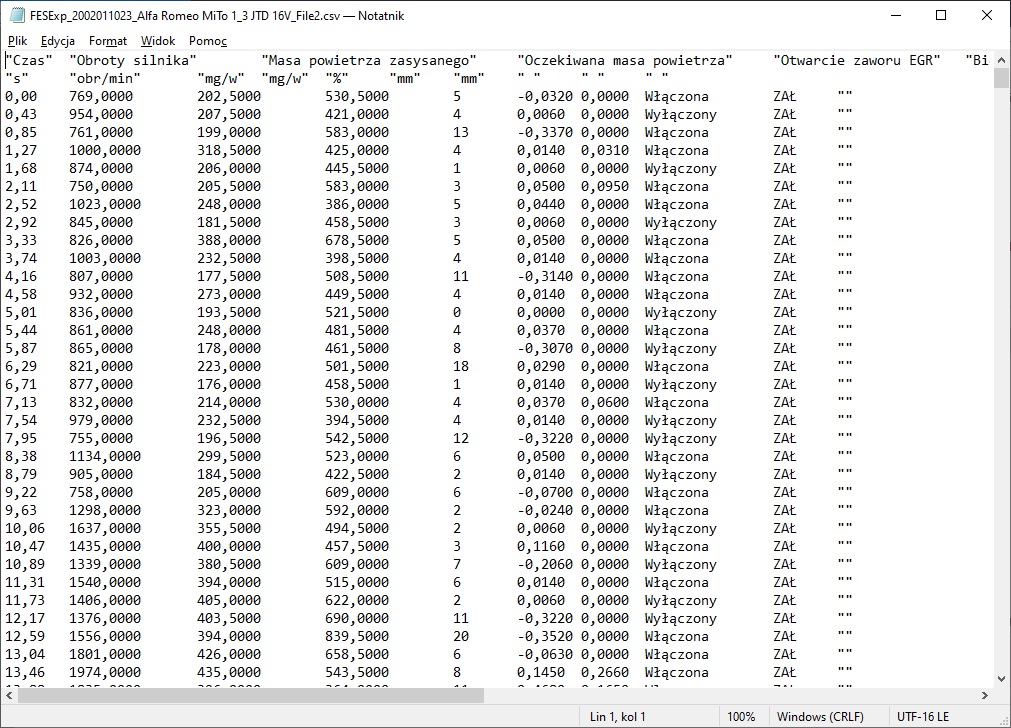Click the value 318,5000

[x=229, y=150]
